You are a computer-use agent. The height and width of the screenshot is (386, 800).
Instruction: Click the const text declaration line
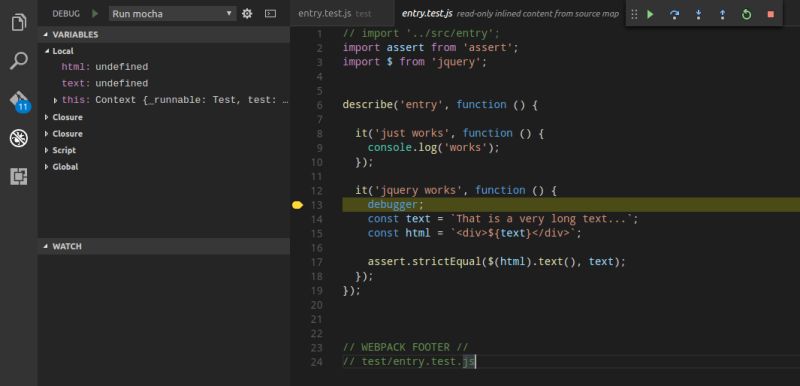[x=503, y=219]
